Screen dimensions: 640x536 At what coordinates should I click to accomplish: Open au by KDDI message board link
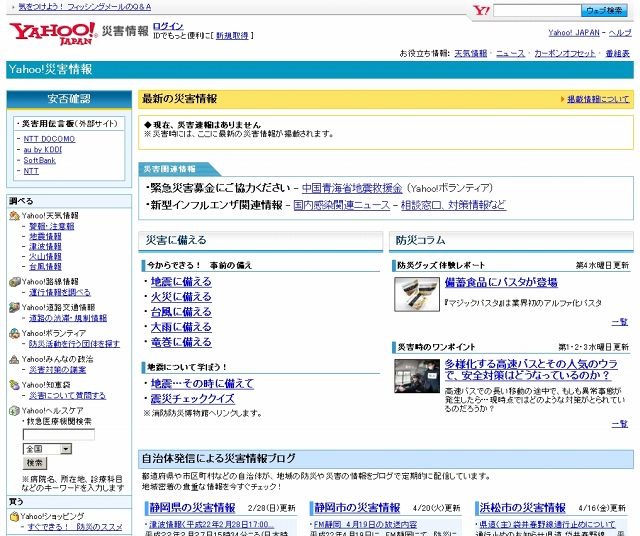42,149
